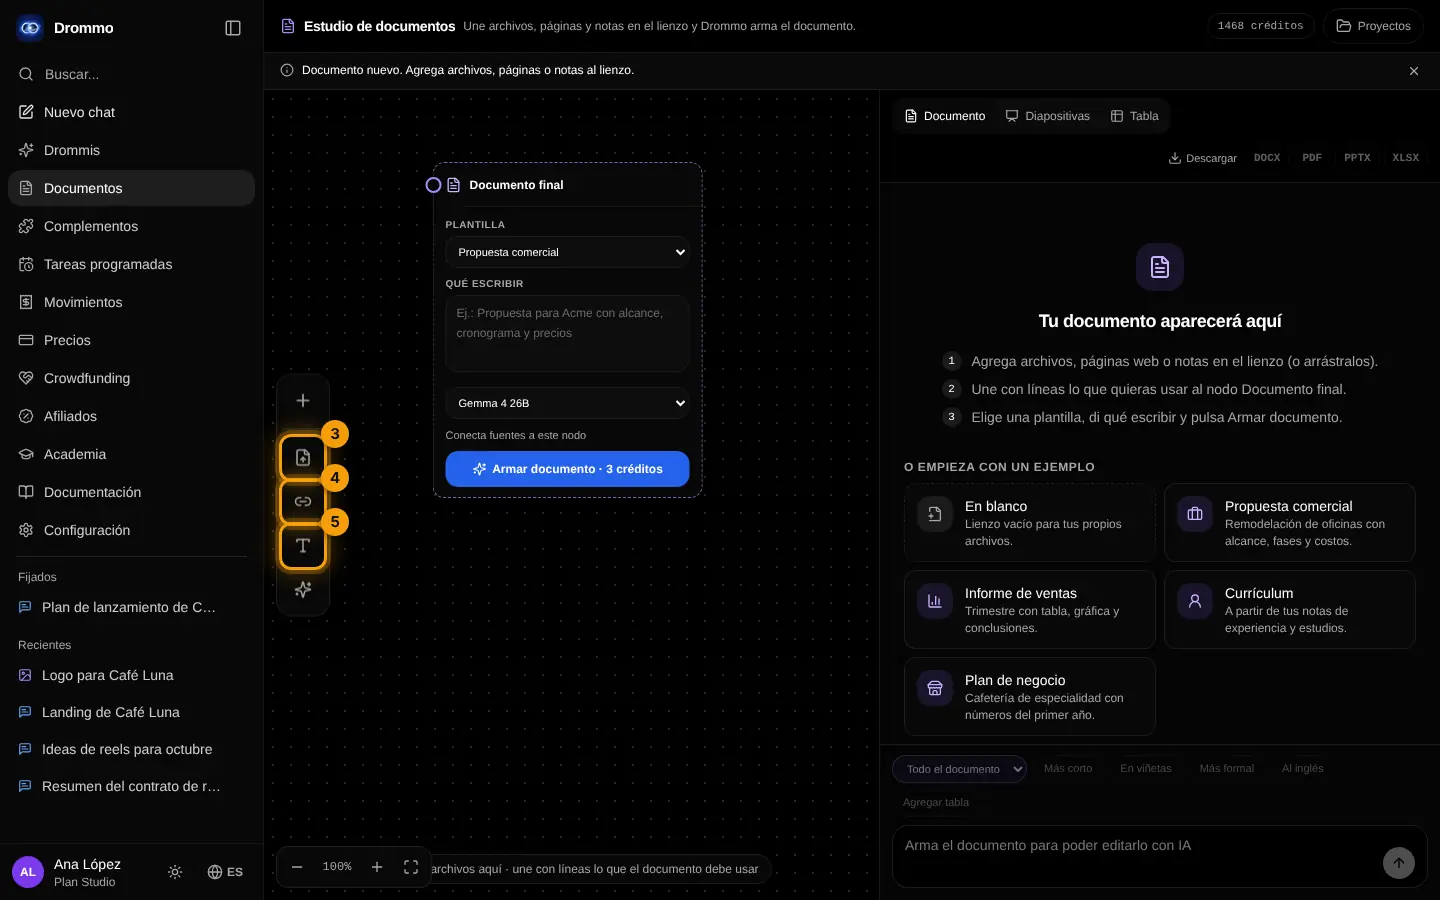This screenshot has width=1440, height=900.
Task: Select the upload file tool
Action: (x=303, y=457)
